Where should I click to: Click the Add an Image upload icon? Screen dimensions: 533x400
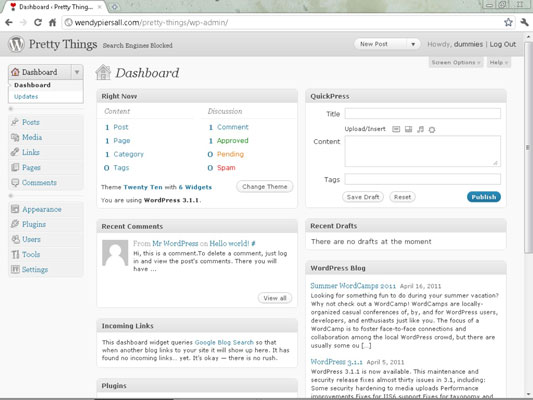[x=396, y=129]
